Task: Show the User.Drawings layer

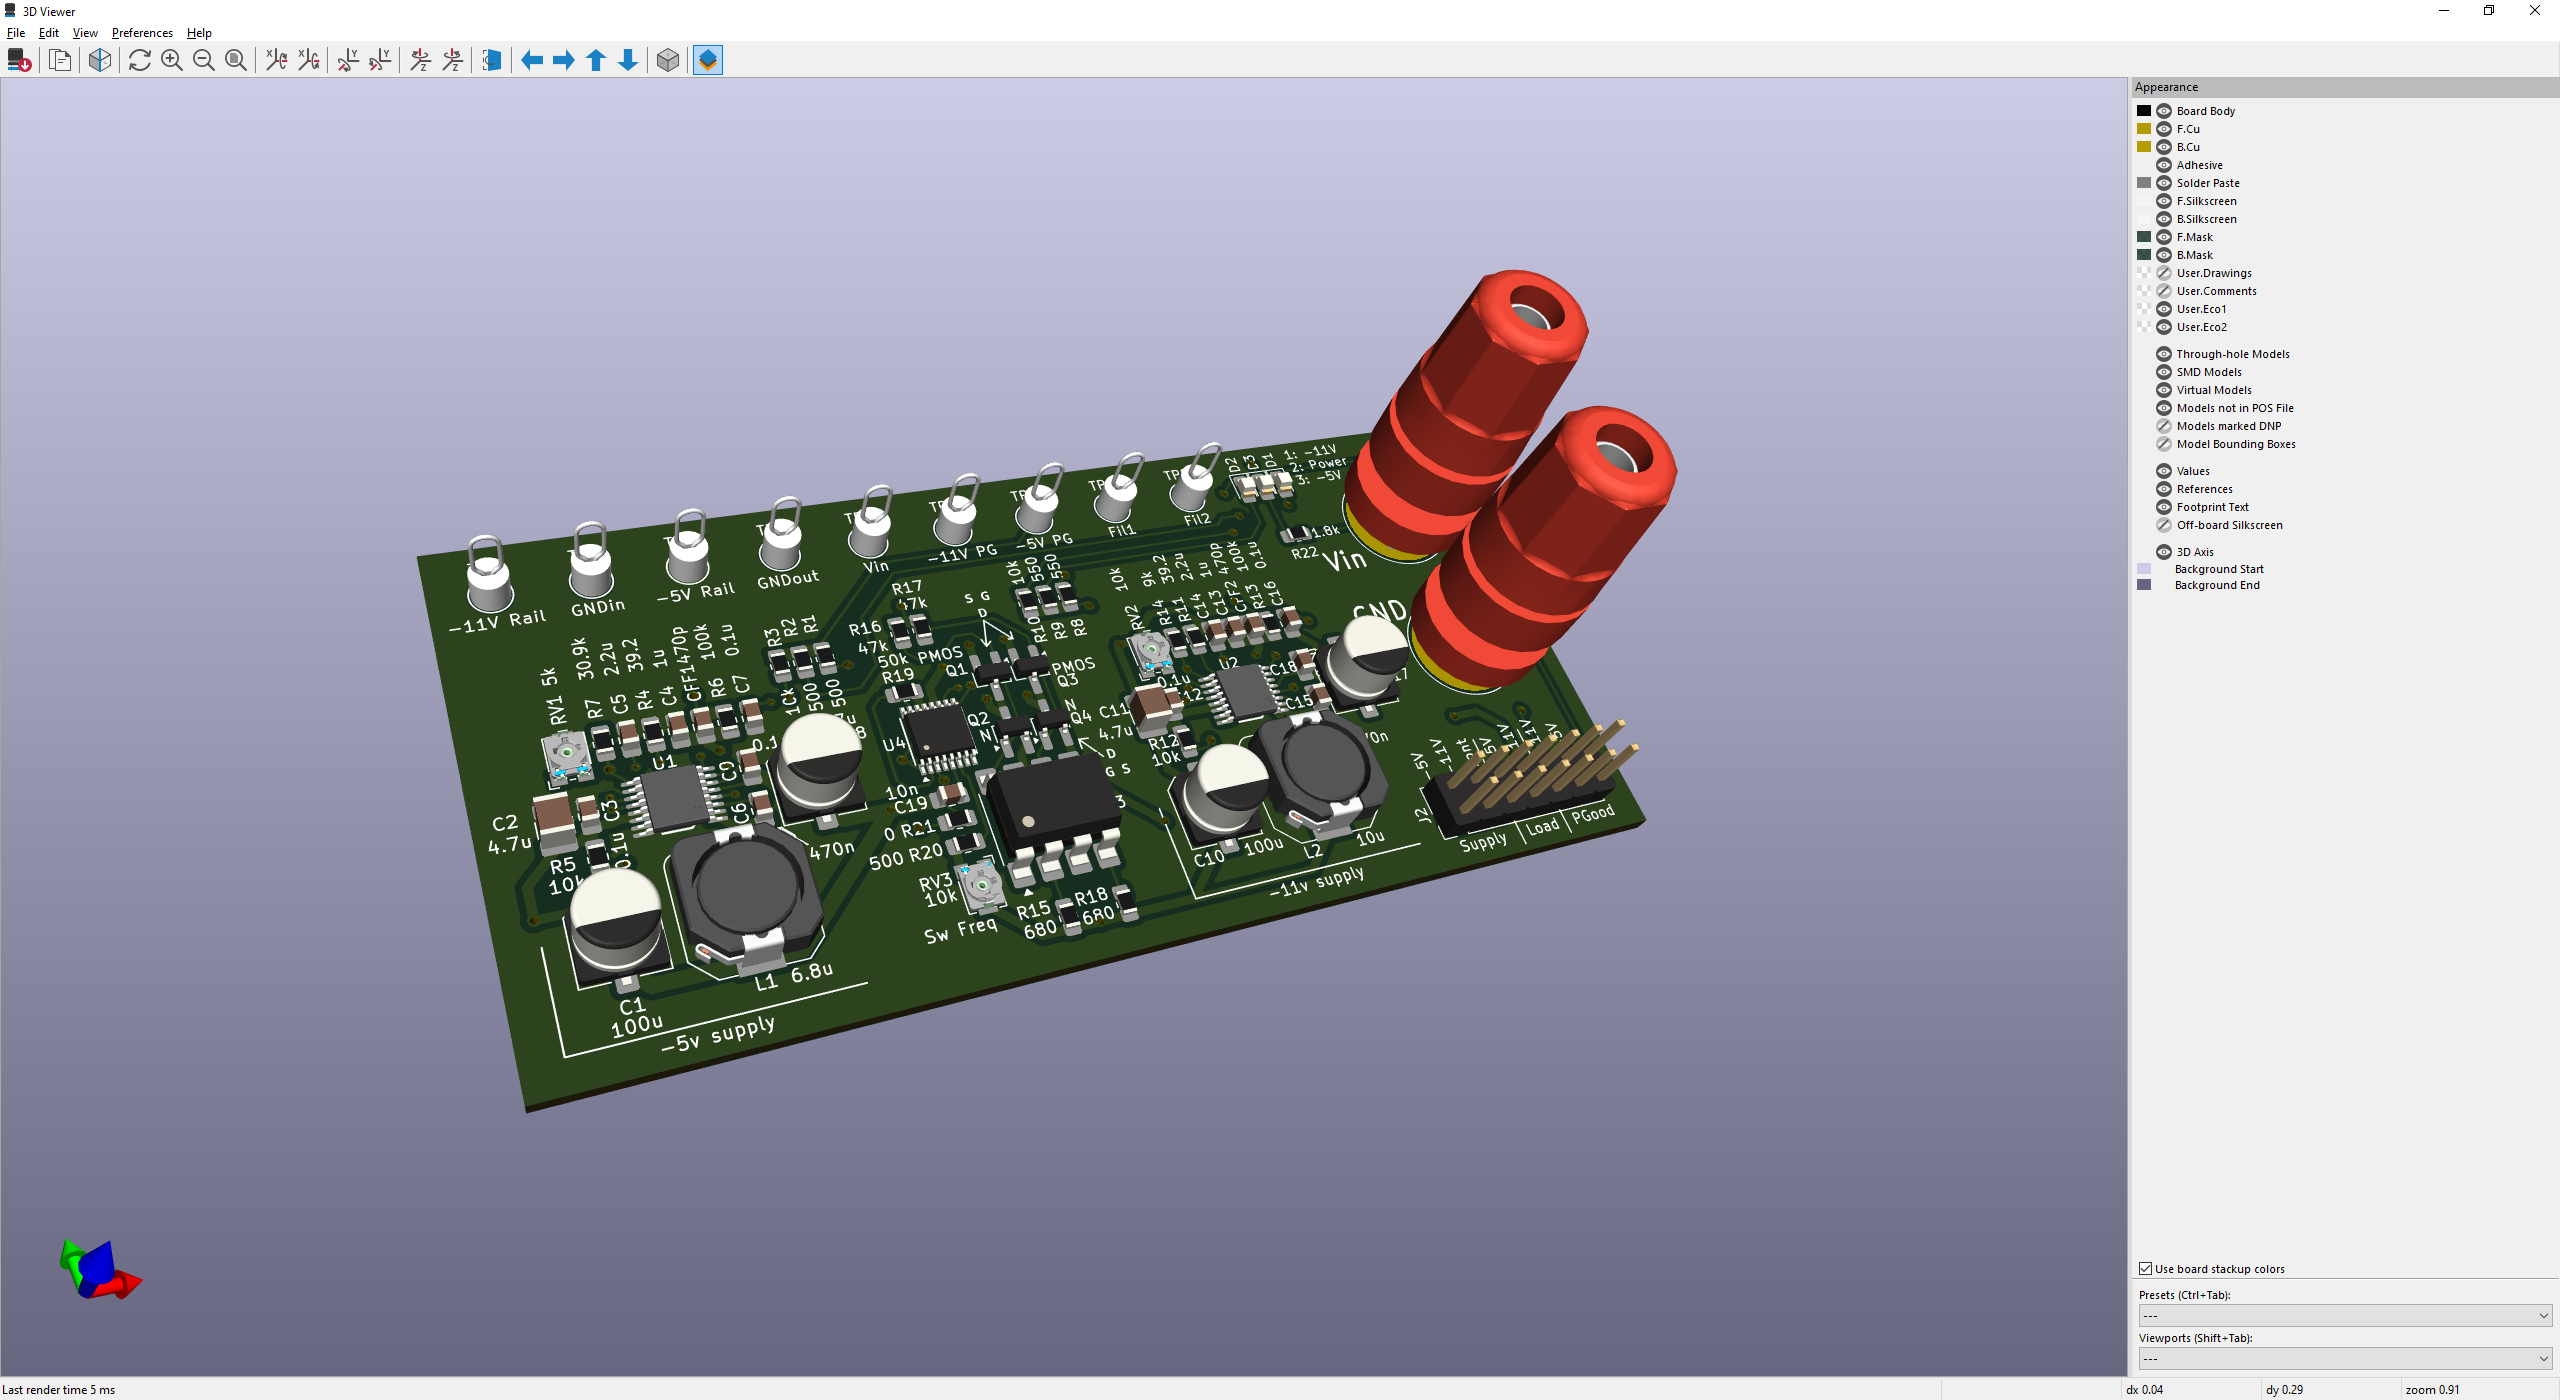Action: (x=2163, y=272)
